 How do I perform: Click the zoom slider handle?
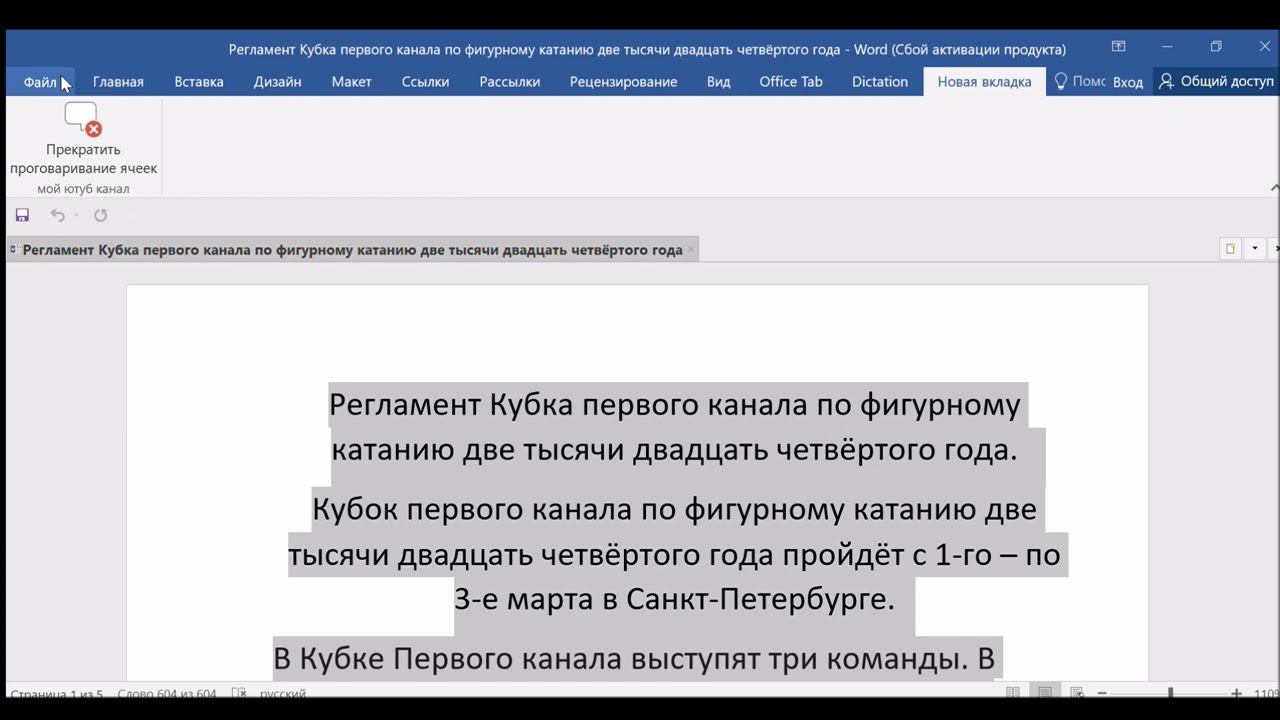click(x=1170, y=693)
